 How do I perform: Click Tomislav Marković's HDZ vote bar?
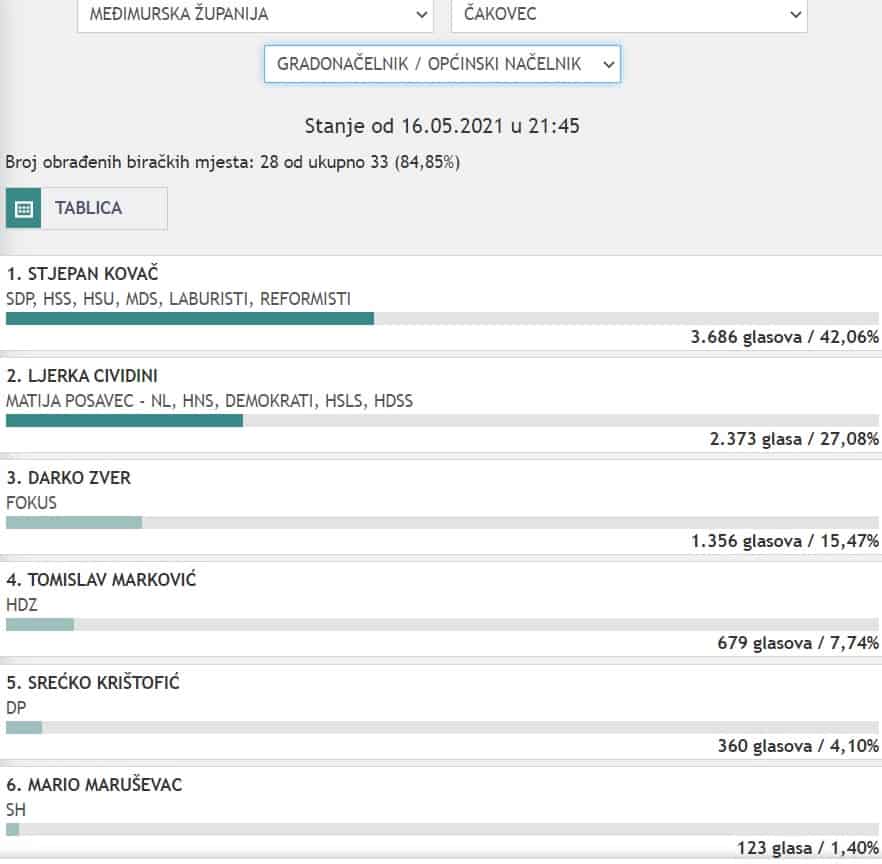(40, 625)
